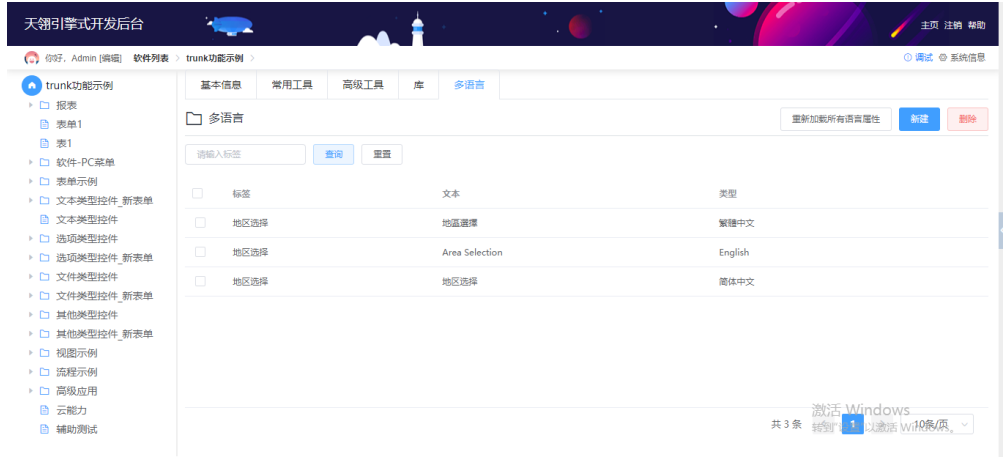This screenshot has width=1005, height=469.
Task: Switch to the 基本信息 tab
Action: point(221,85)
